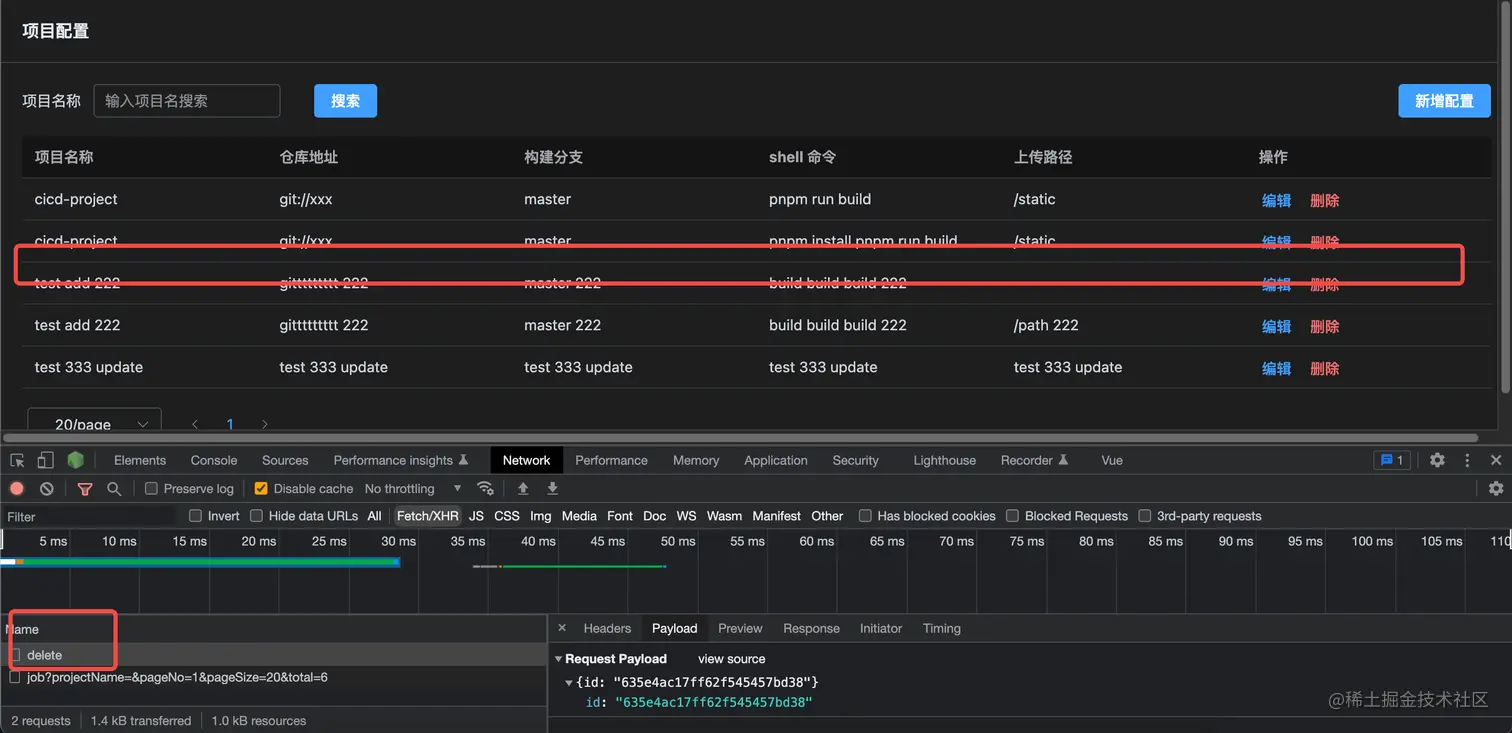Image resolution: width=1512 pixels, height=733 pixels.
Task: Open the Performance panel tab
Action: (x=611, y=460)
